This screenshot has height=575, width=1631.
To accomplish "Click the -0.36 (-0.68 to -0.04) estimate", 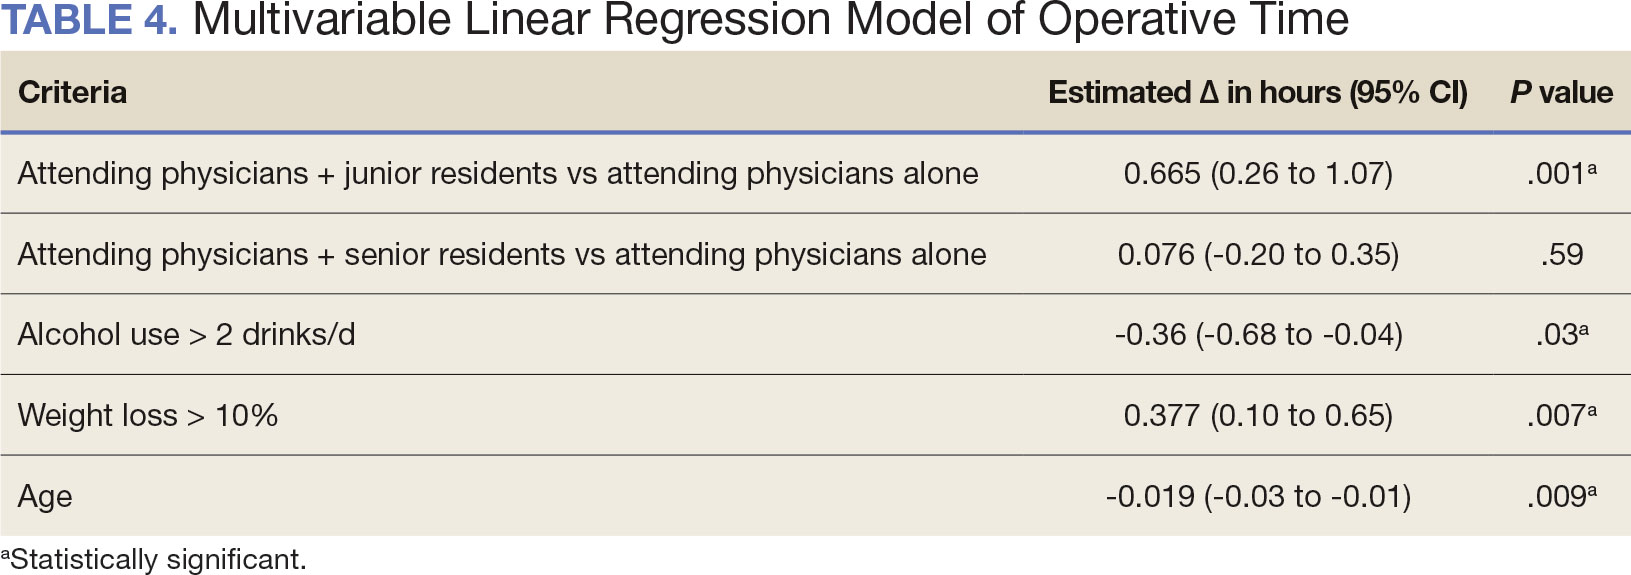I will point(1258,335).
